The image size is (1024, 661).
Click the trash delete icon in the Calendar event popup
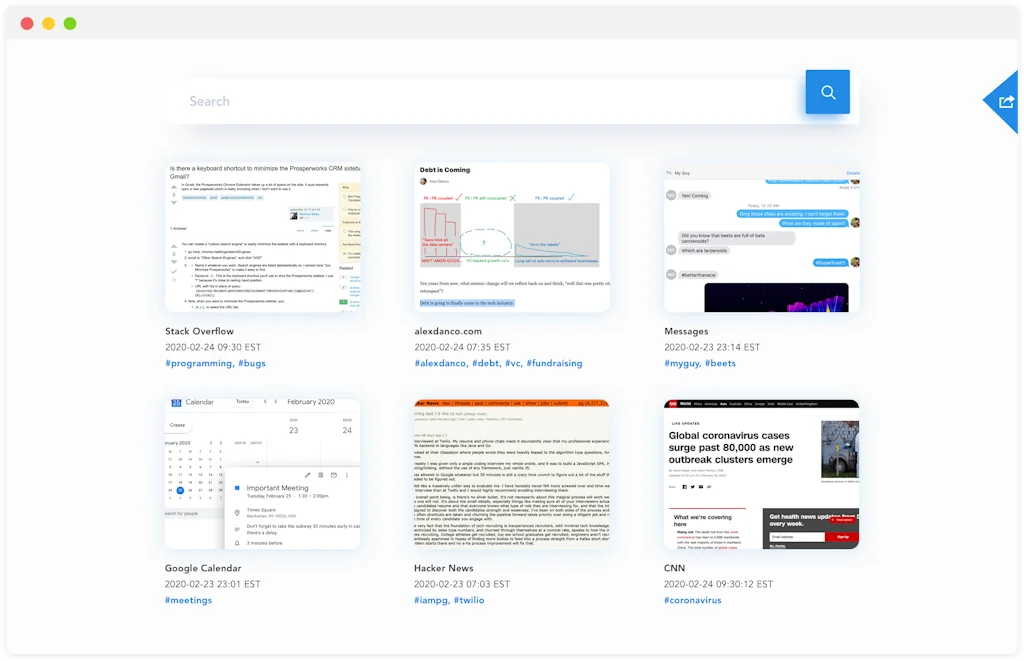pyautogui.click(x=320, y=475)
